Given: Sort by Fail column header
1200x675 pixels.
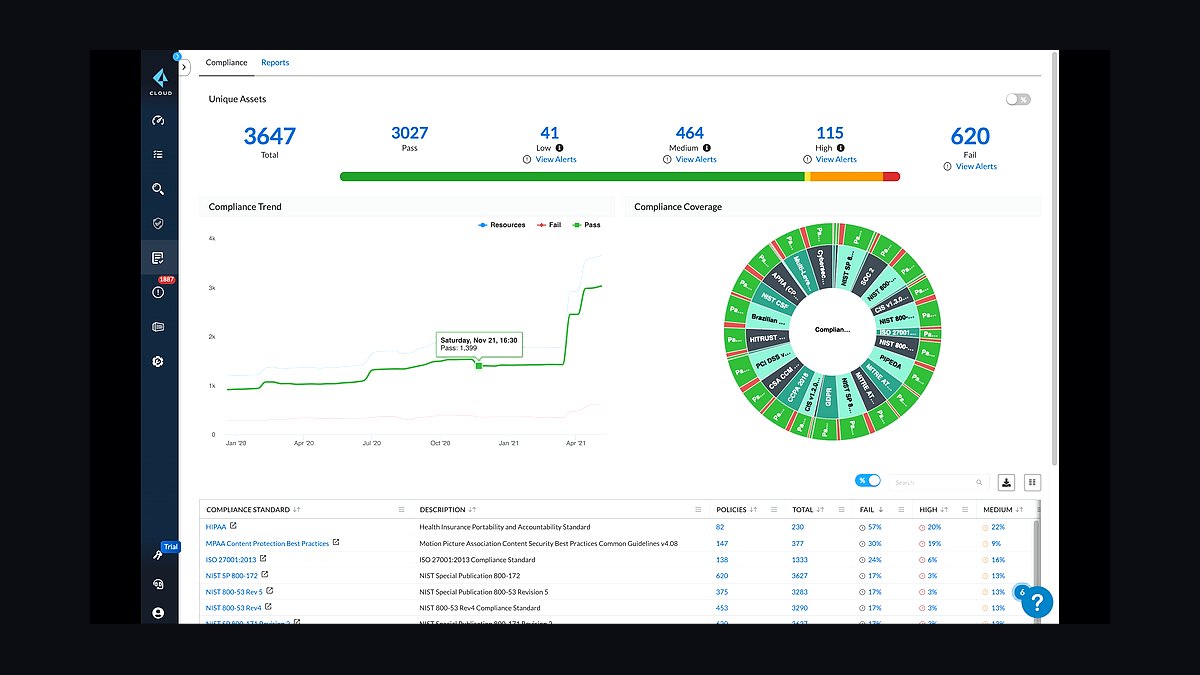Looking at the screenshot, I should (871, 510).
